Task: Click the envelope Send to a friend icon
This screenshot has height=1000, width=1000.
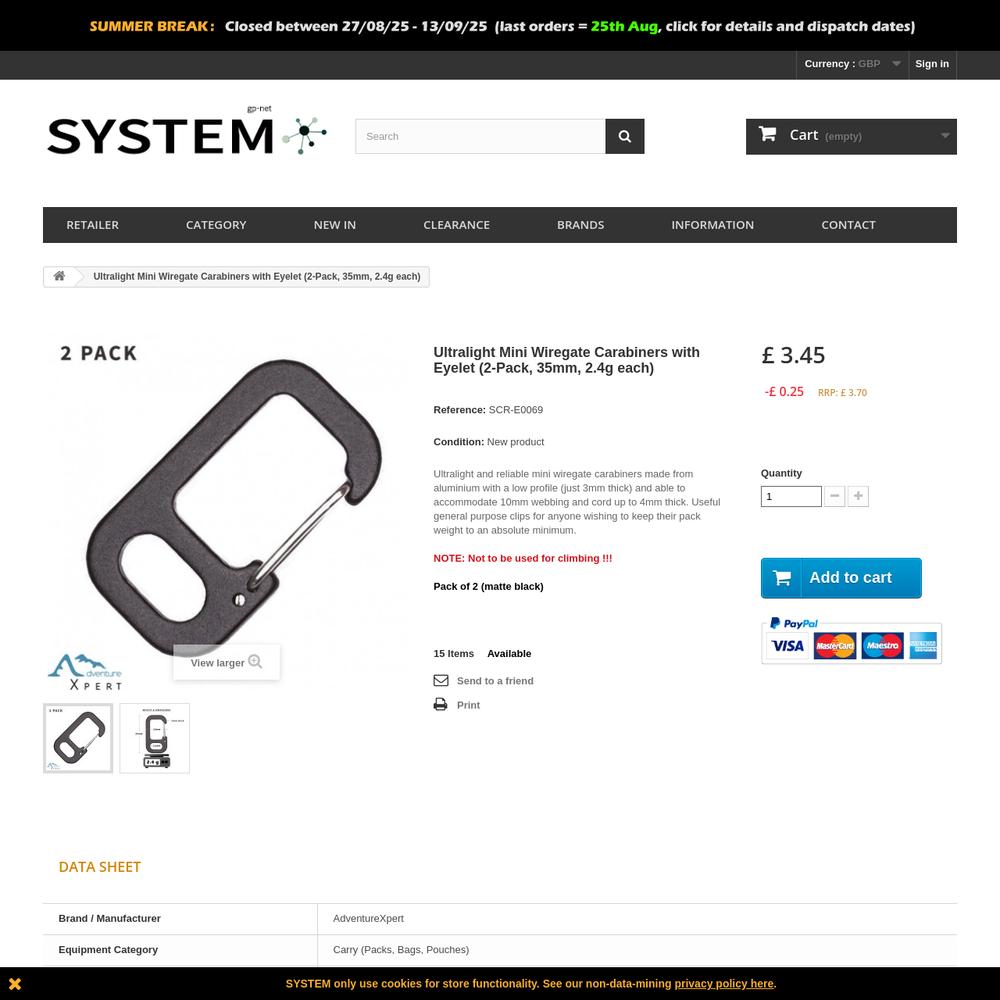Action: click(x=441, y=680)
